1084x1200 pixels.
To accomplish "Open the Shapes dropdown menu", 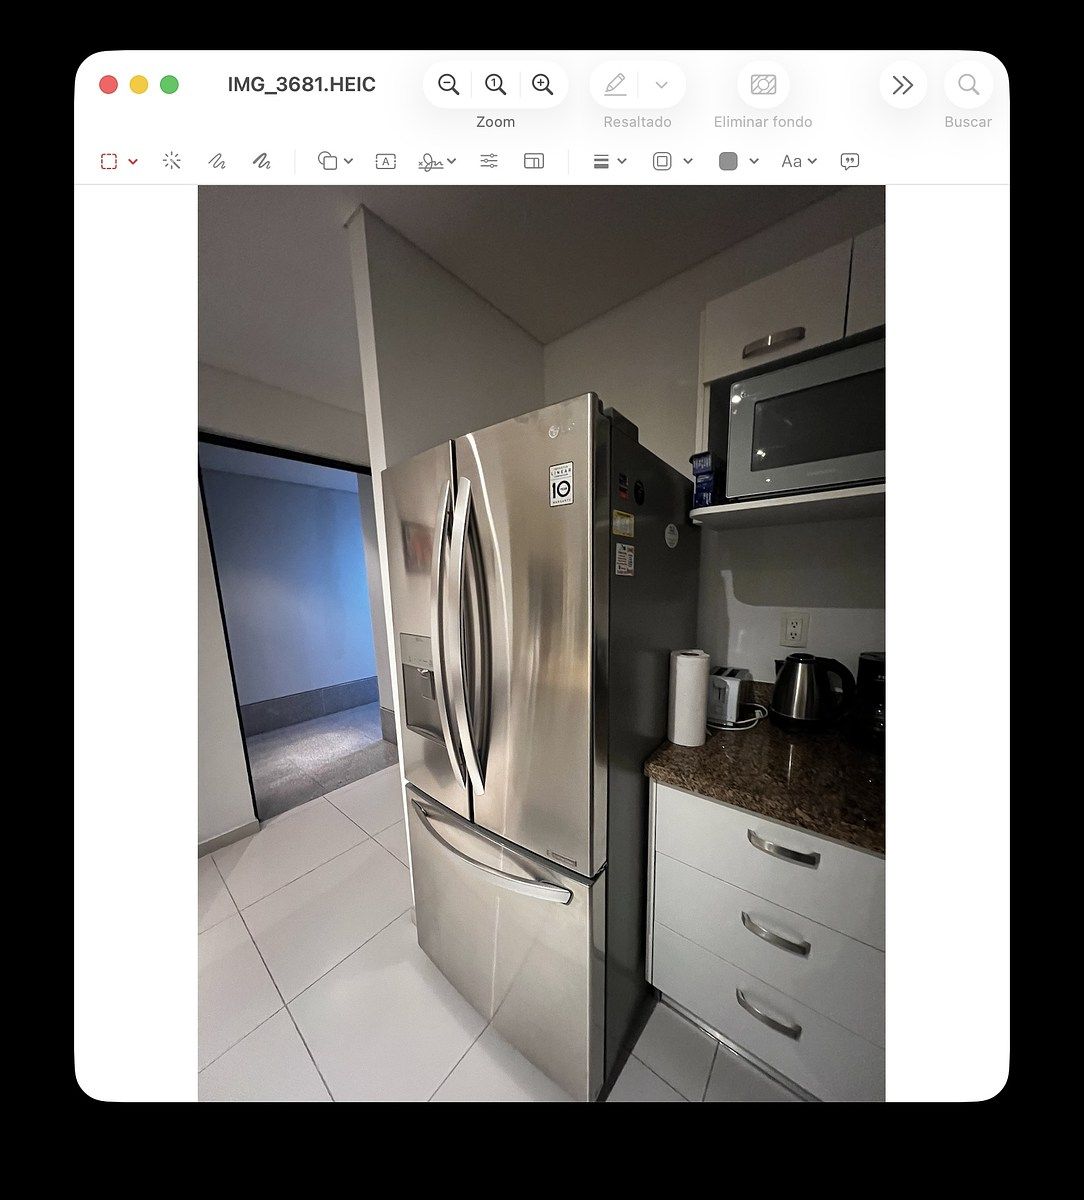I will (x=335, y=161).
